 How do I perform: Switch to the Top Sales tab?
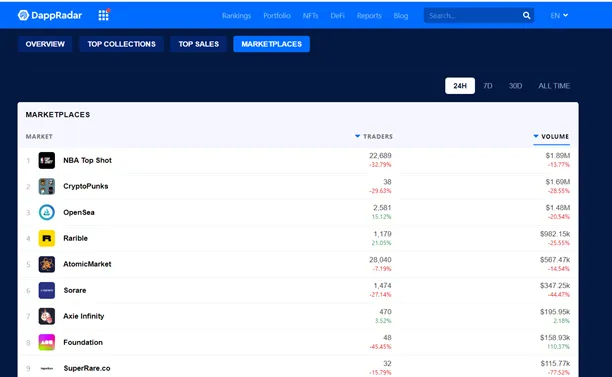(198, 44)
